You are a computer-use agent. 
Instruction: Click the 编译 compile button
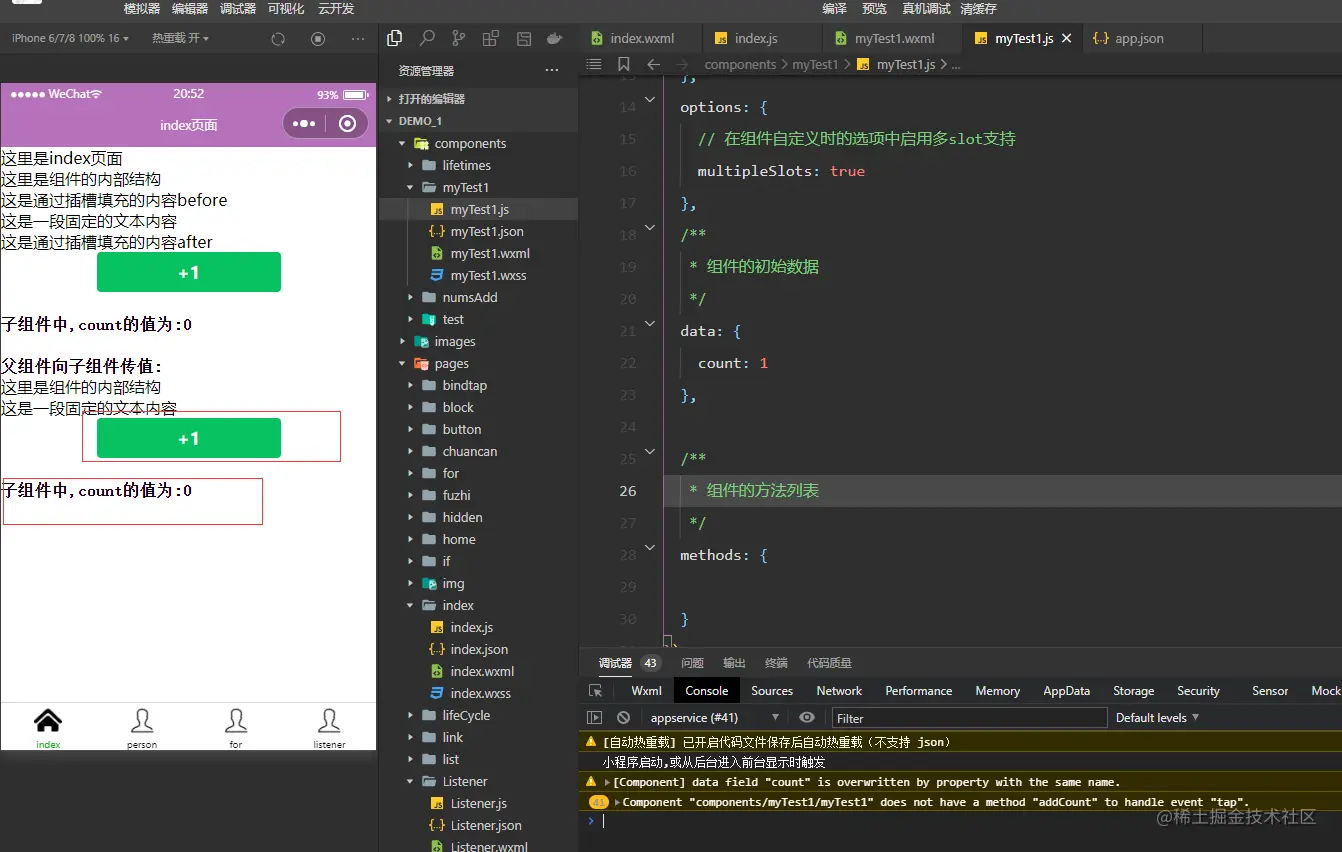tap(835, 8)
